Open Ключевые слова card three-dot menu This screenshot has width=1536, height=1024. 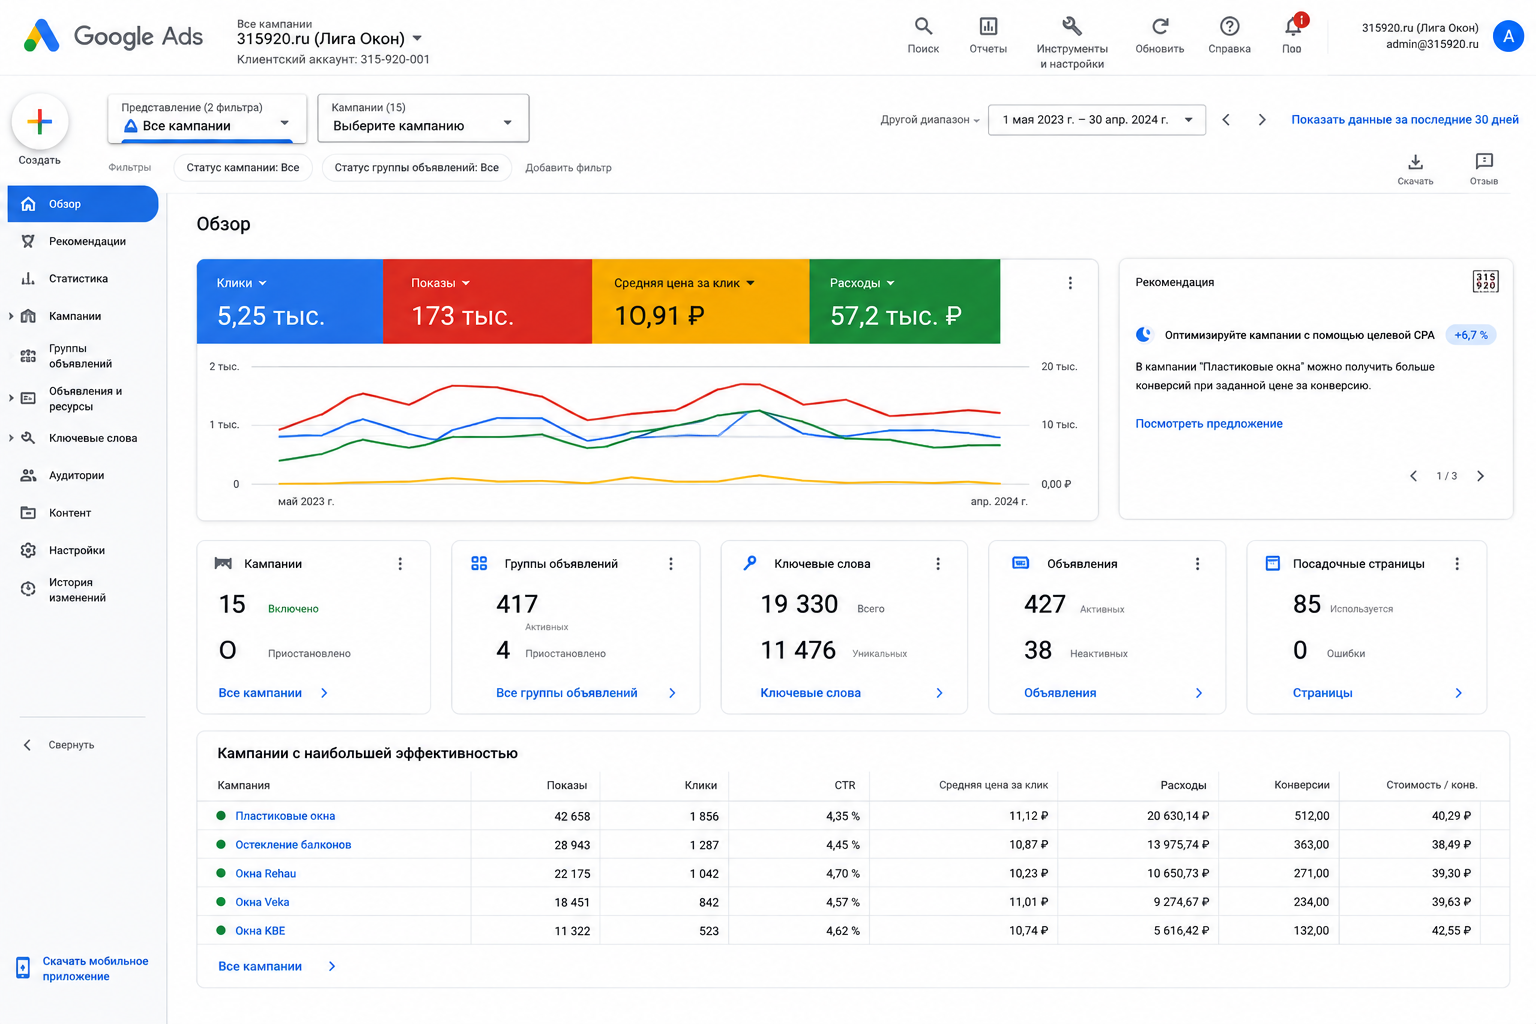(x=938, y=564)
